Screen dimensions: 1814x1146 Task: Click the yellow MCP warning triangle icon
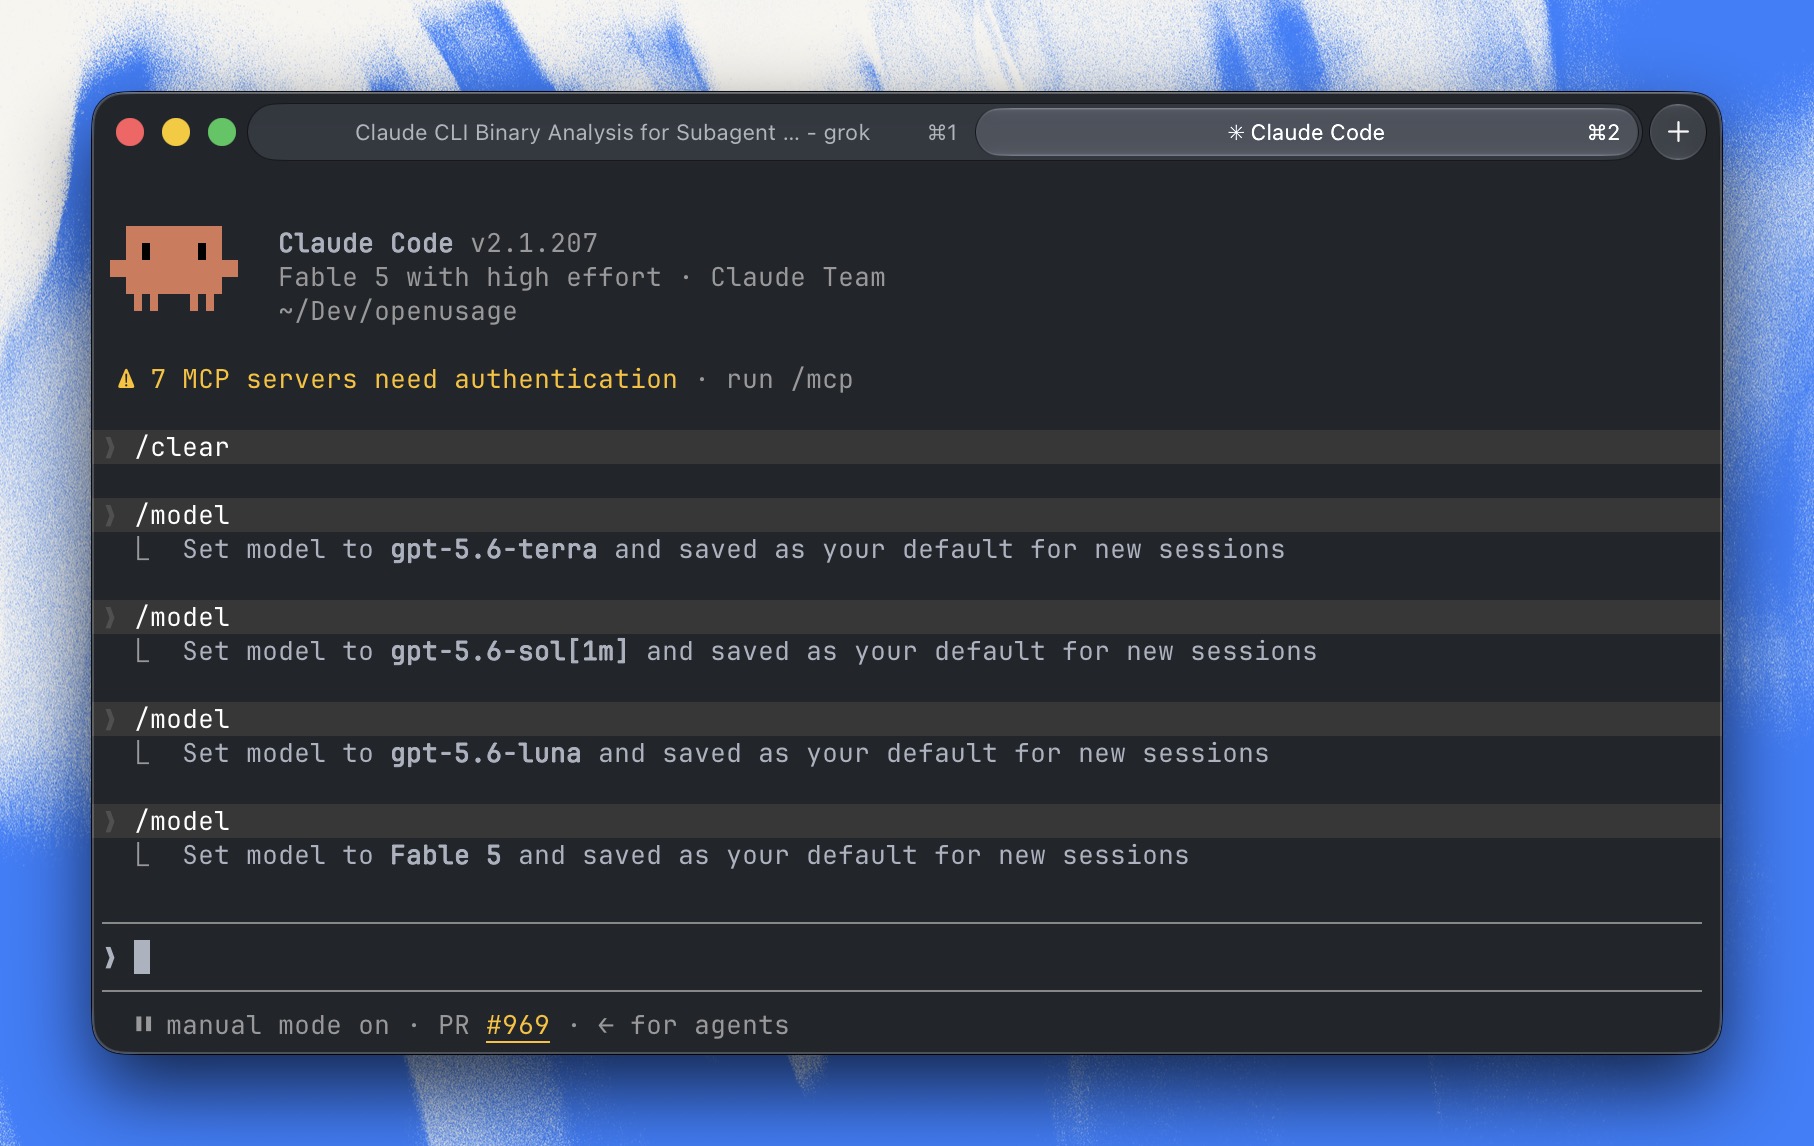coord(126,379)
